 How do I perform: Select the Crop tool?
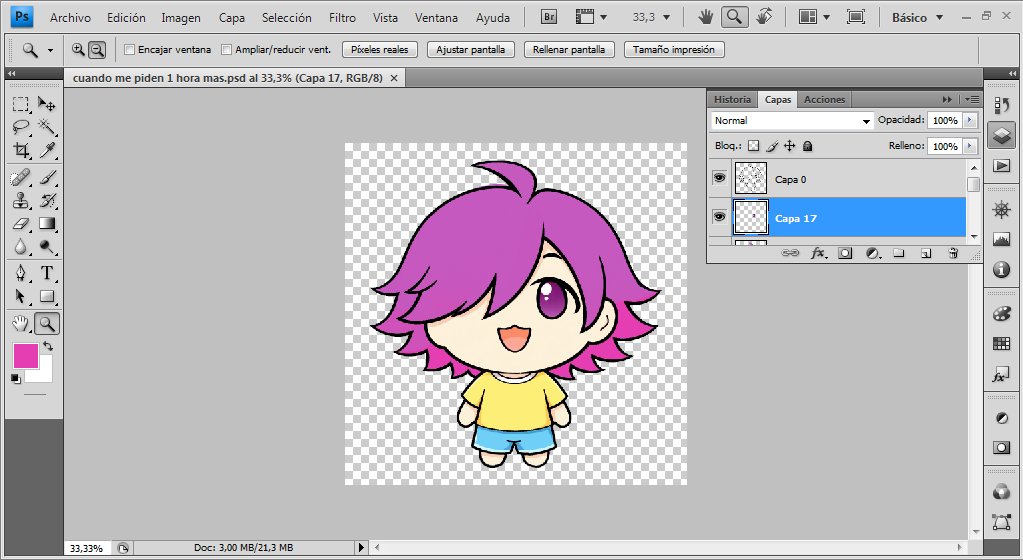(x=21, y=150)
